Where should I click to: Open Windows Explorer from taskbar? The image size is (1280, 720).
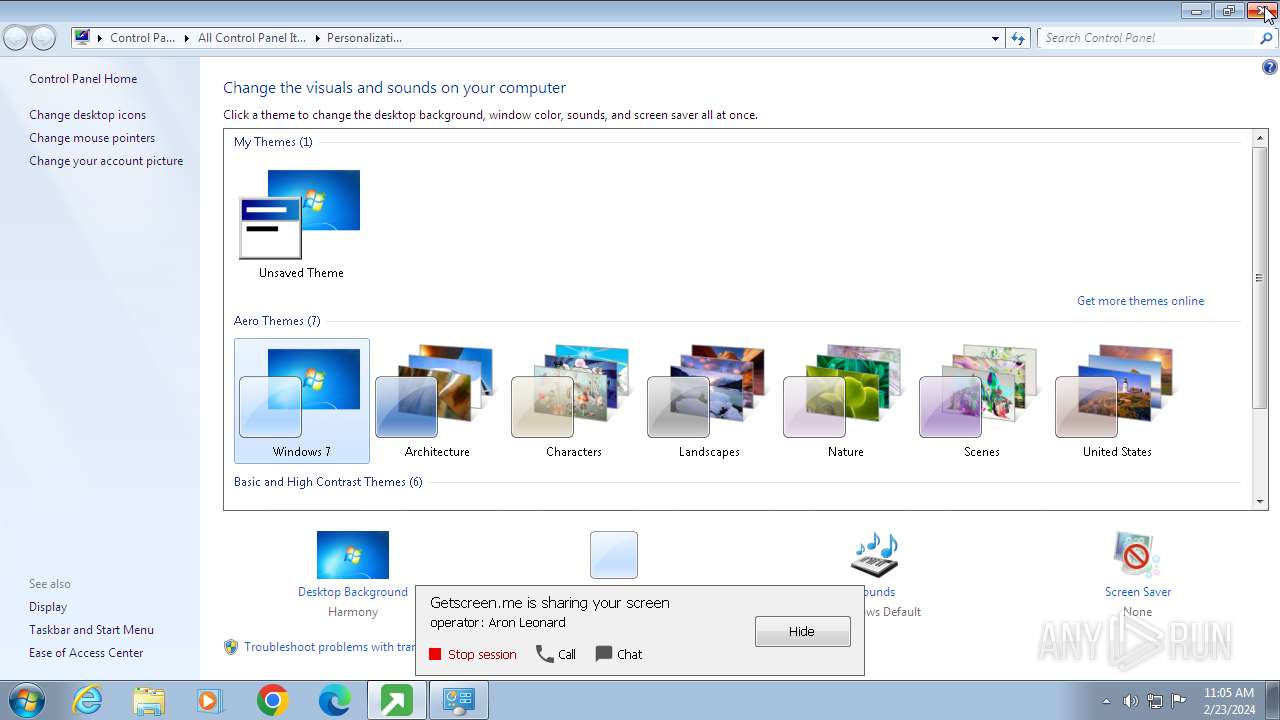tap(149, 701)
